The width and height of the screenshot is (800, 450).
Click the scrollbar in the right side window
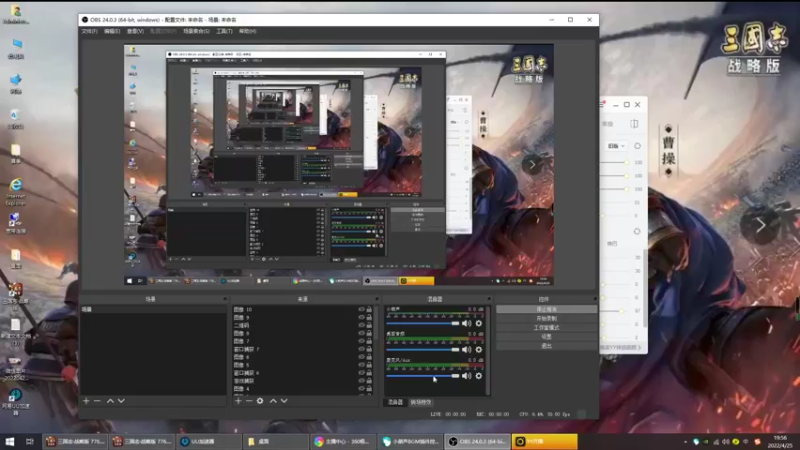pyautogui.click(x=645, y=288)
